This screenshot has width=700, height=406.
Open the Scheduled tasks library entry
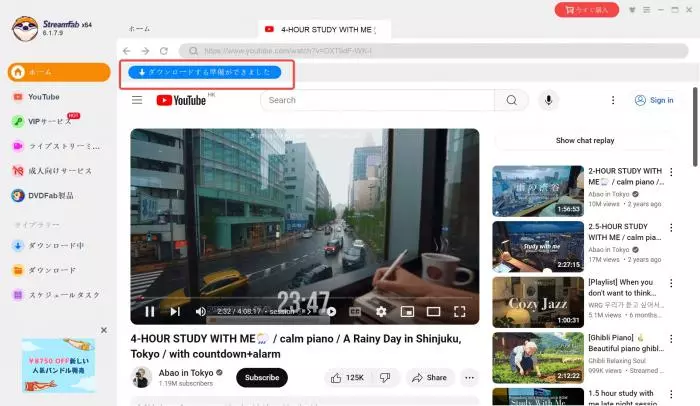point(56,295)
